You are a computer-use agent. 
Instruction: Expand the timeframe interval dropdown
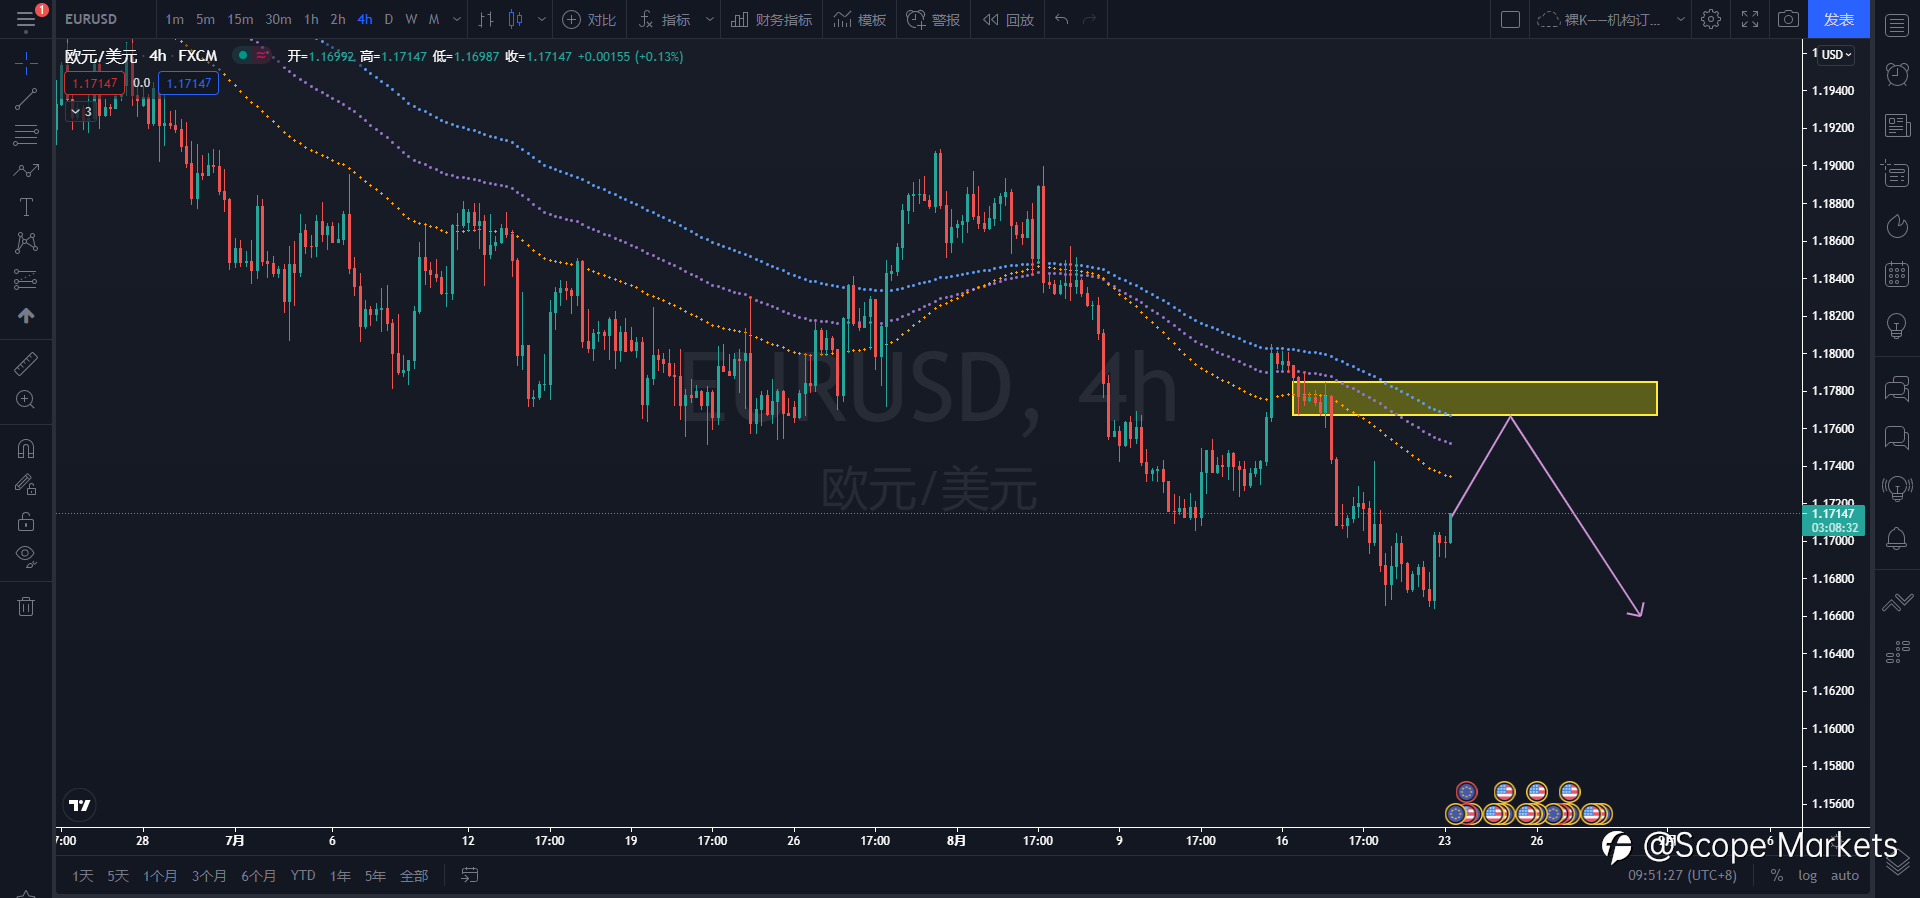click(x=457, y=19)
